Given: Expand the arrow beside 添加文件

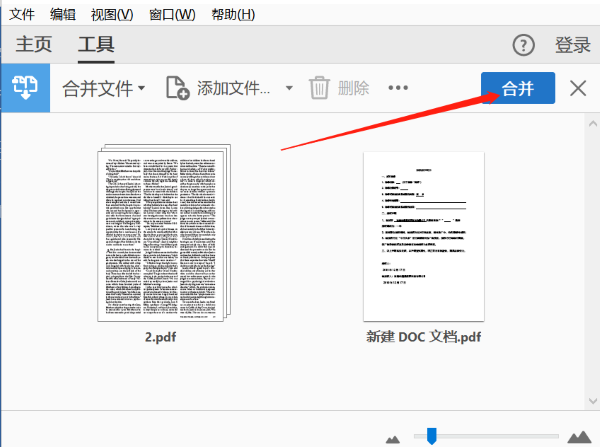Looking at the screenshot, I should click(x=289, y=88).
